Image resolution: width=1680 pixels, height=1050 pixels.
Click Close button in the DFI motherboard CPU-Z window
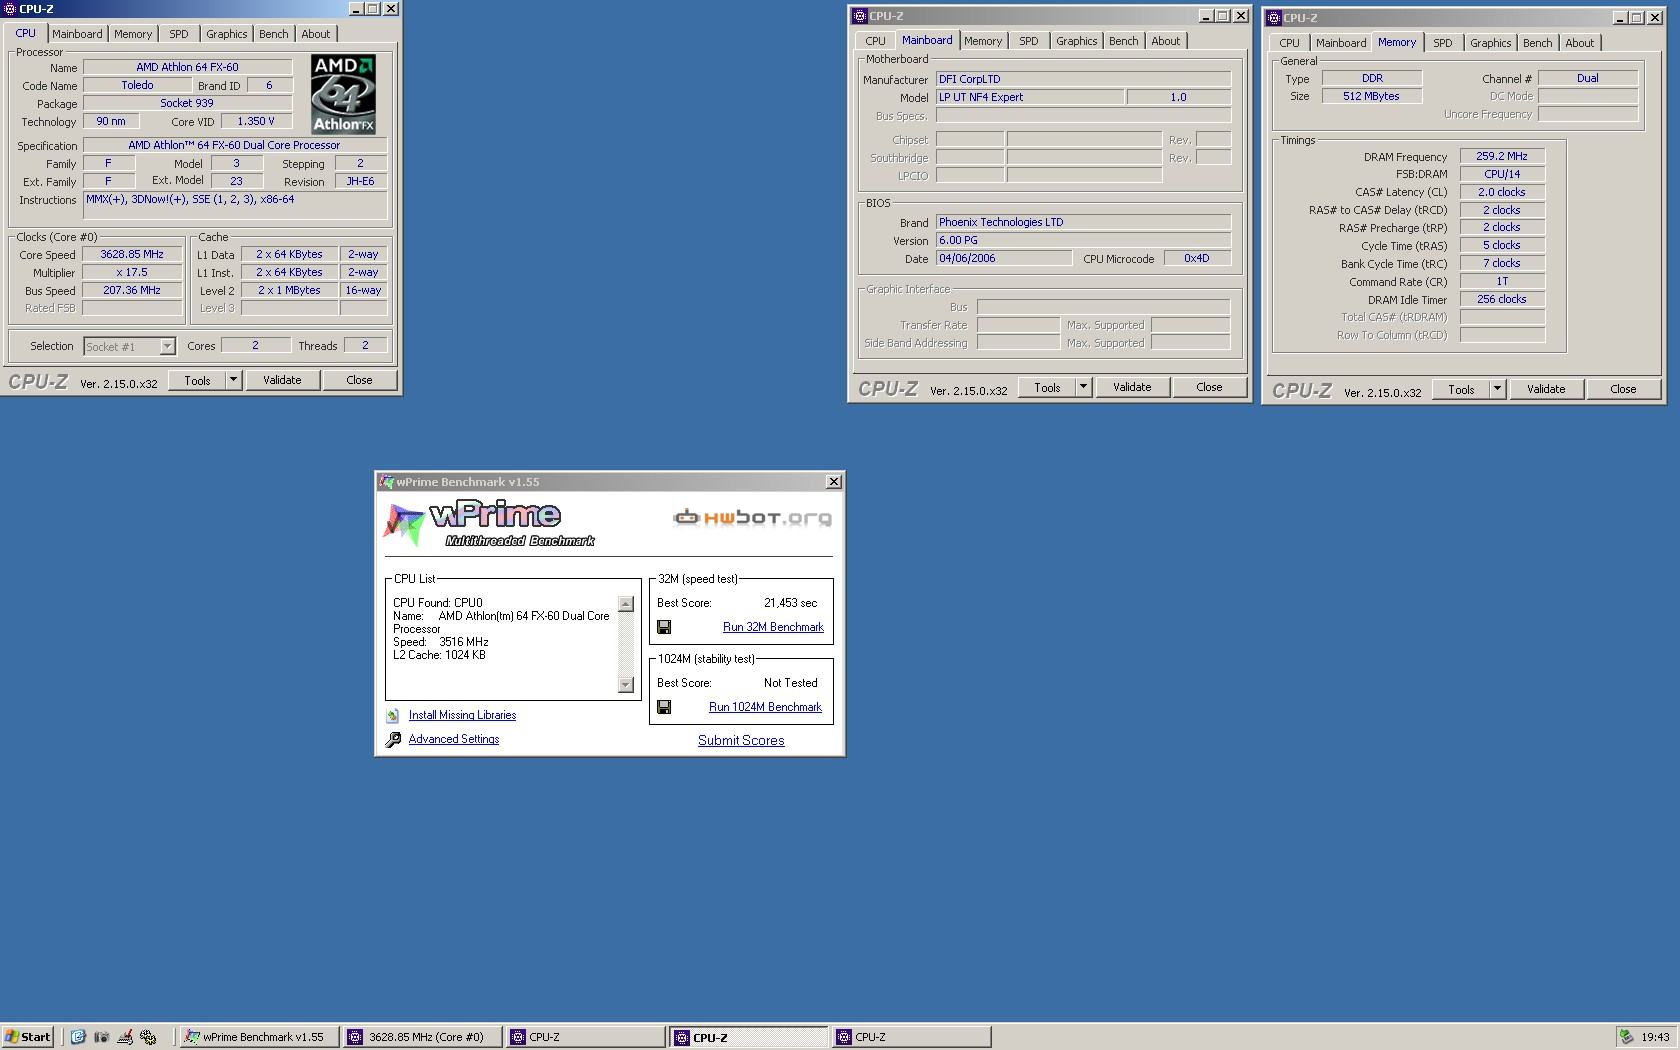1209,387
